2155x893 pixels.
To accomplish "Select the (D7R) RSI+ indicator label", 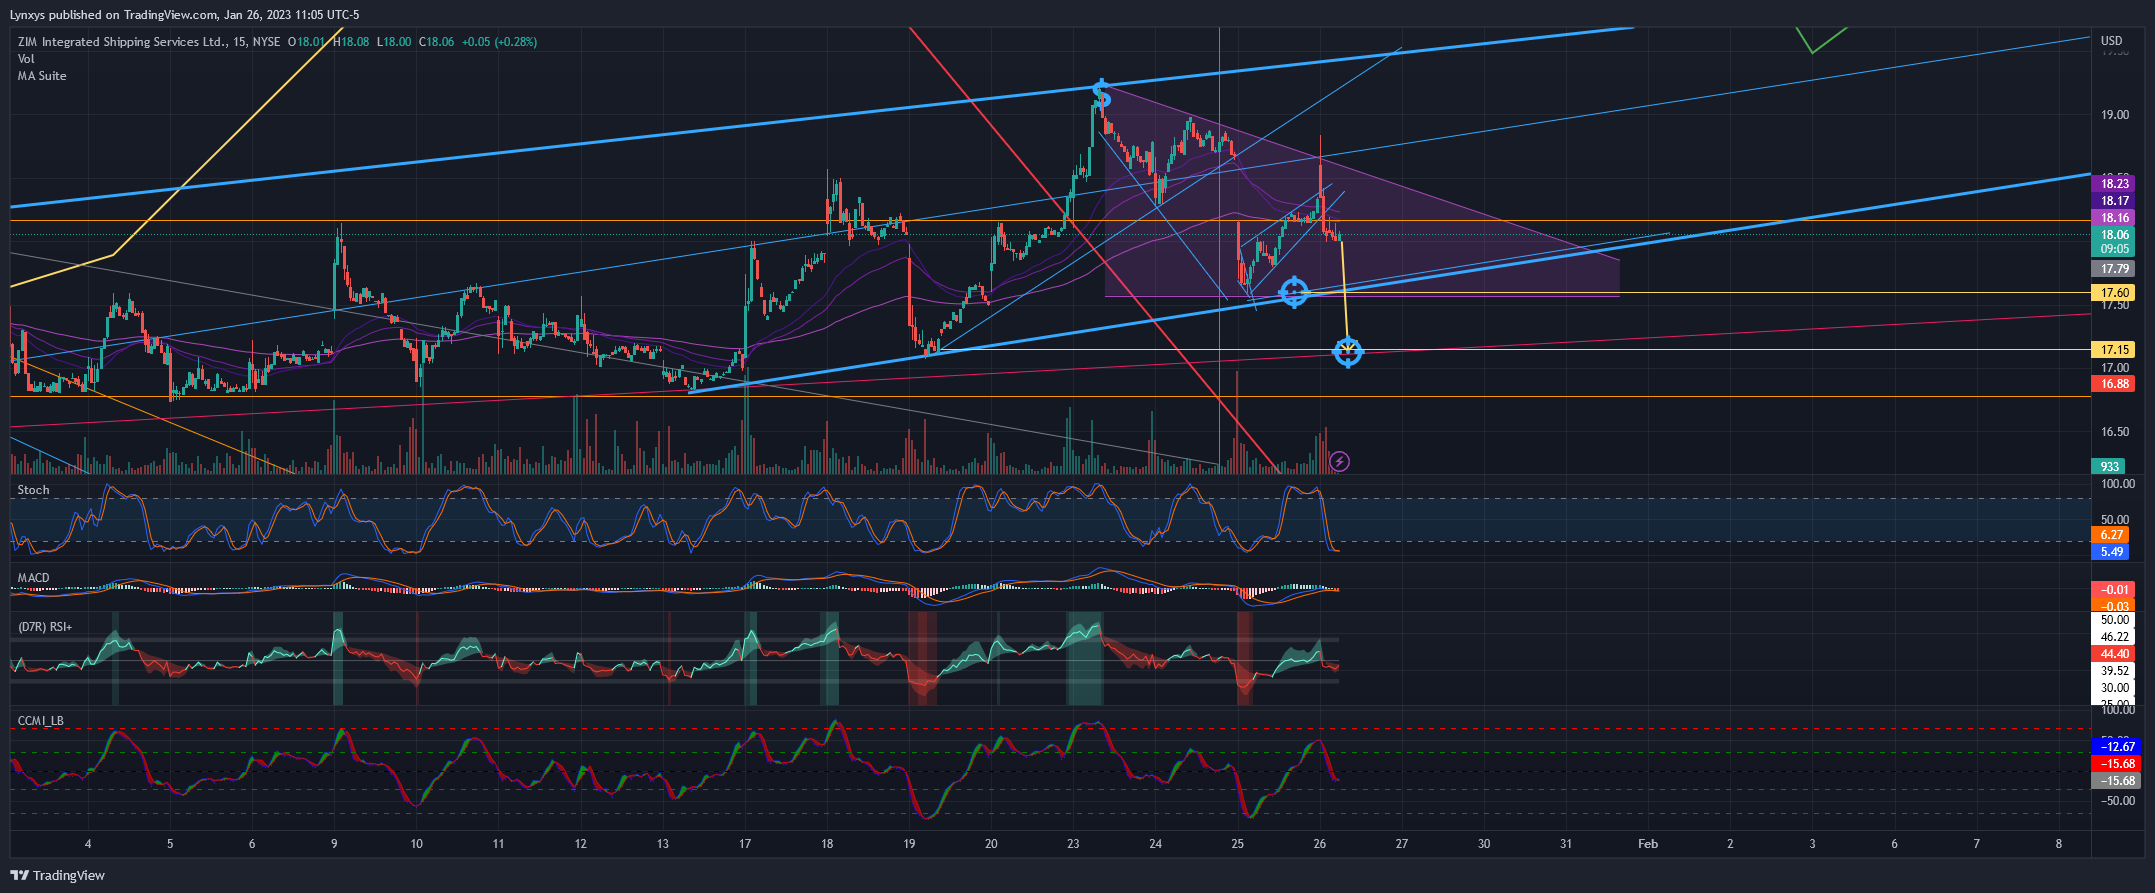I will [45, 627].
